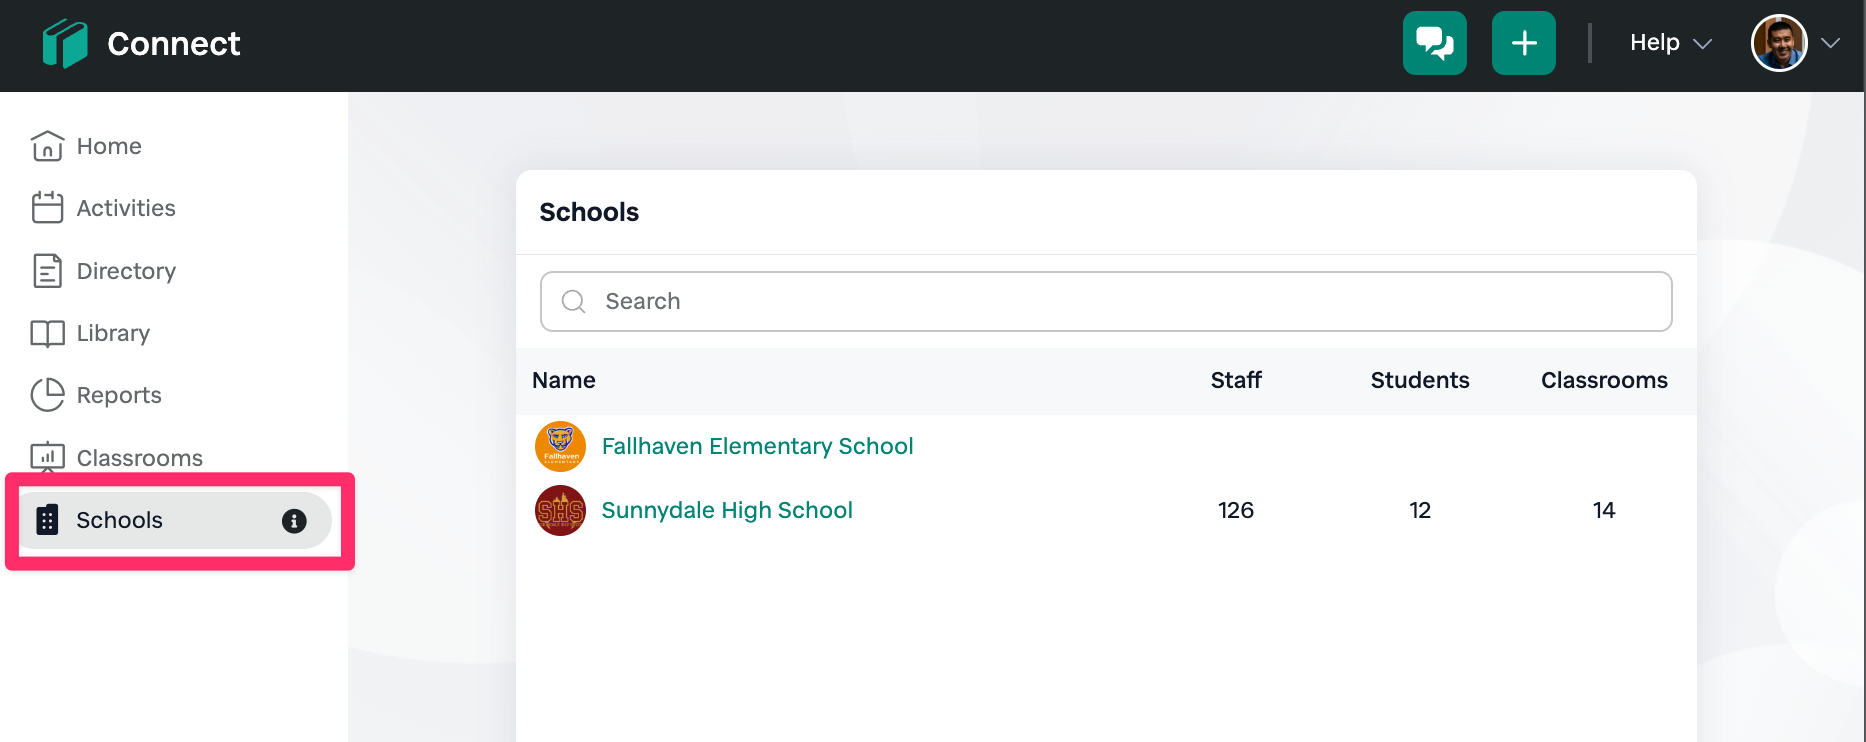
Task: Click the magnifying glass search icon
Action: 574,302
